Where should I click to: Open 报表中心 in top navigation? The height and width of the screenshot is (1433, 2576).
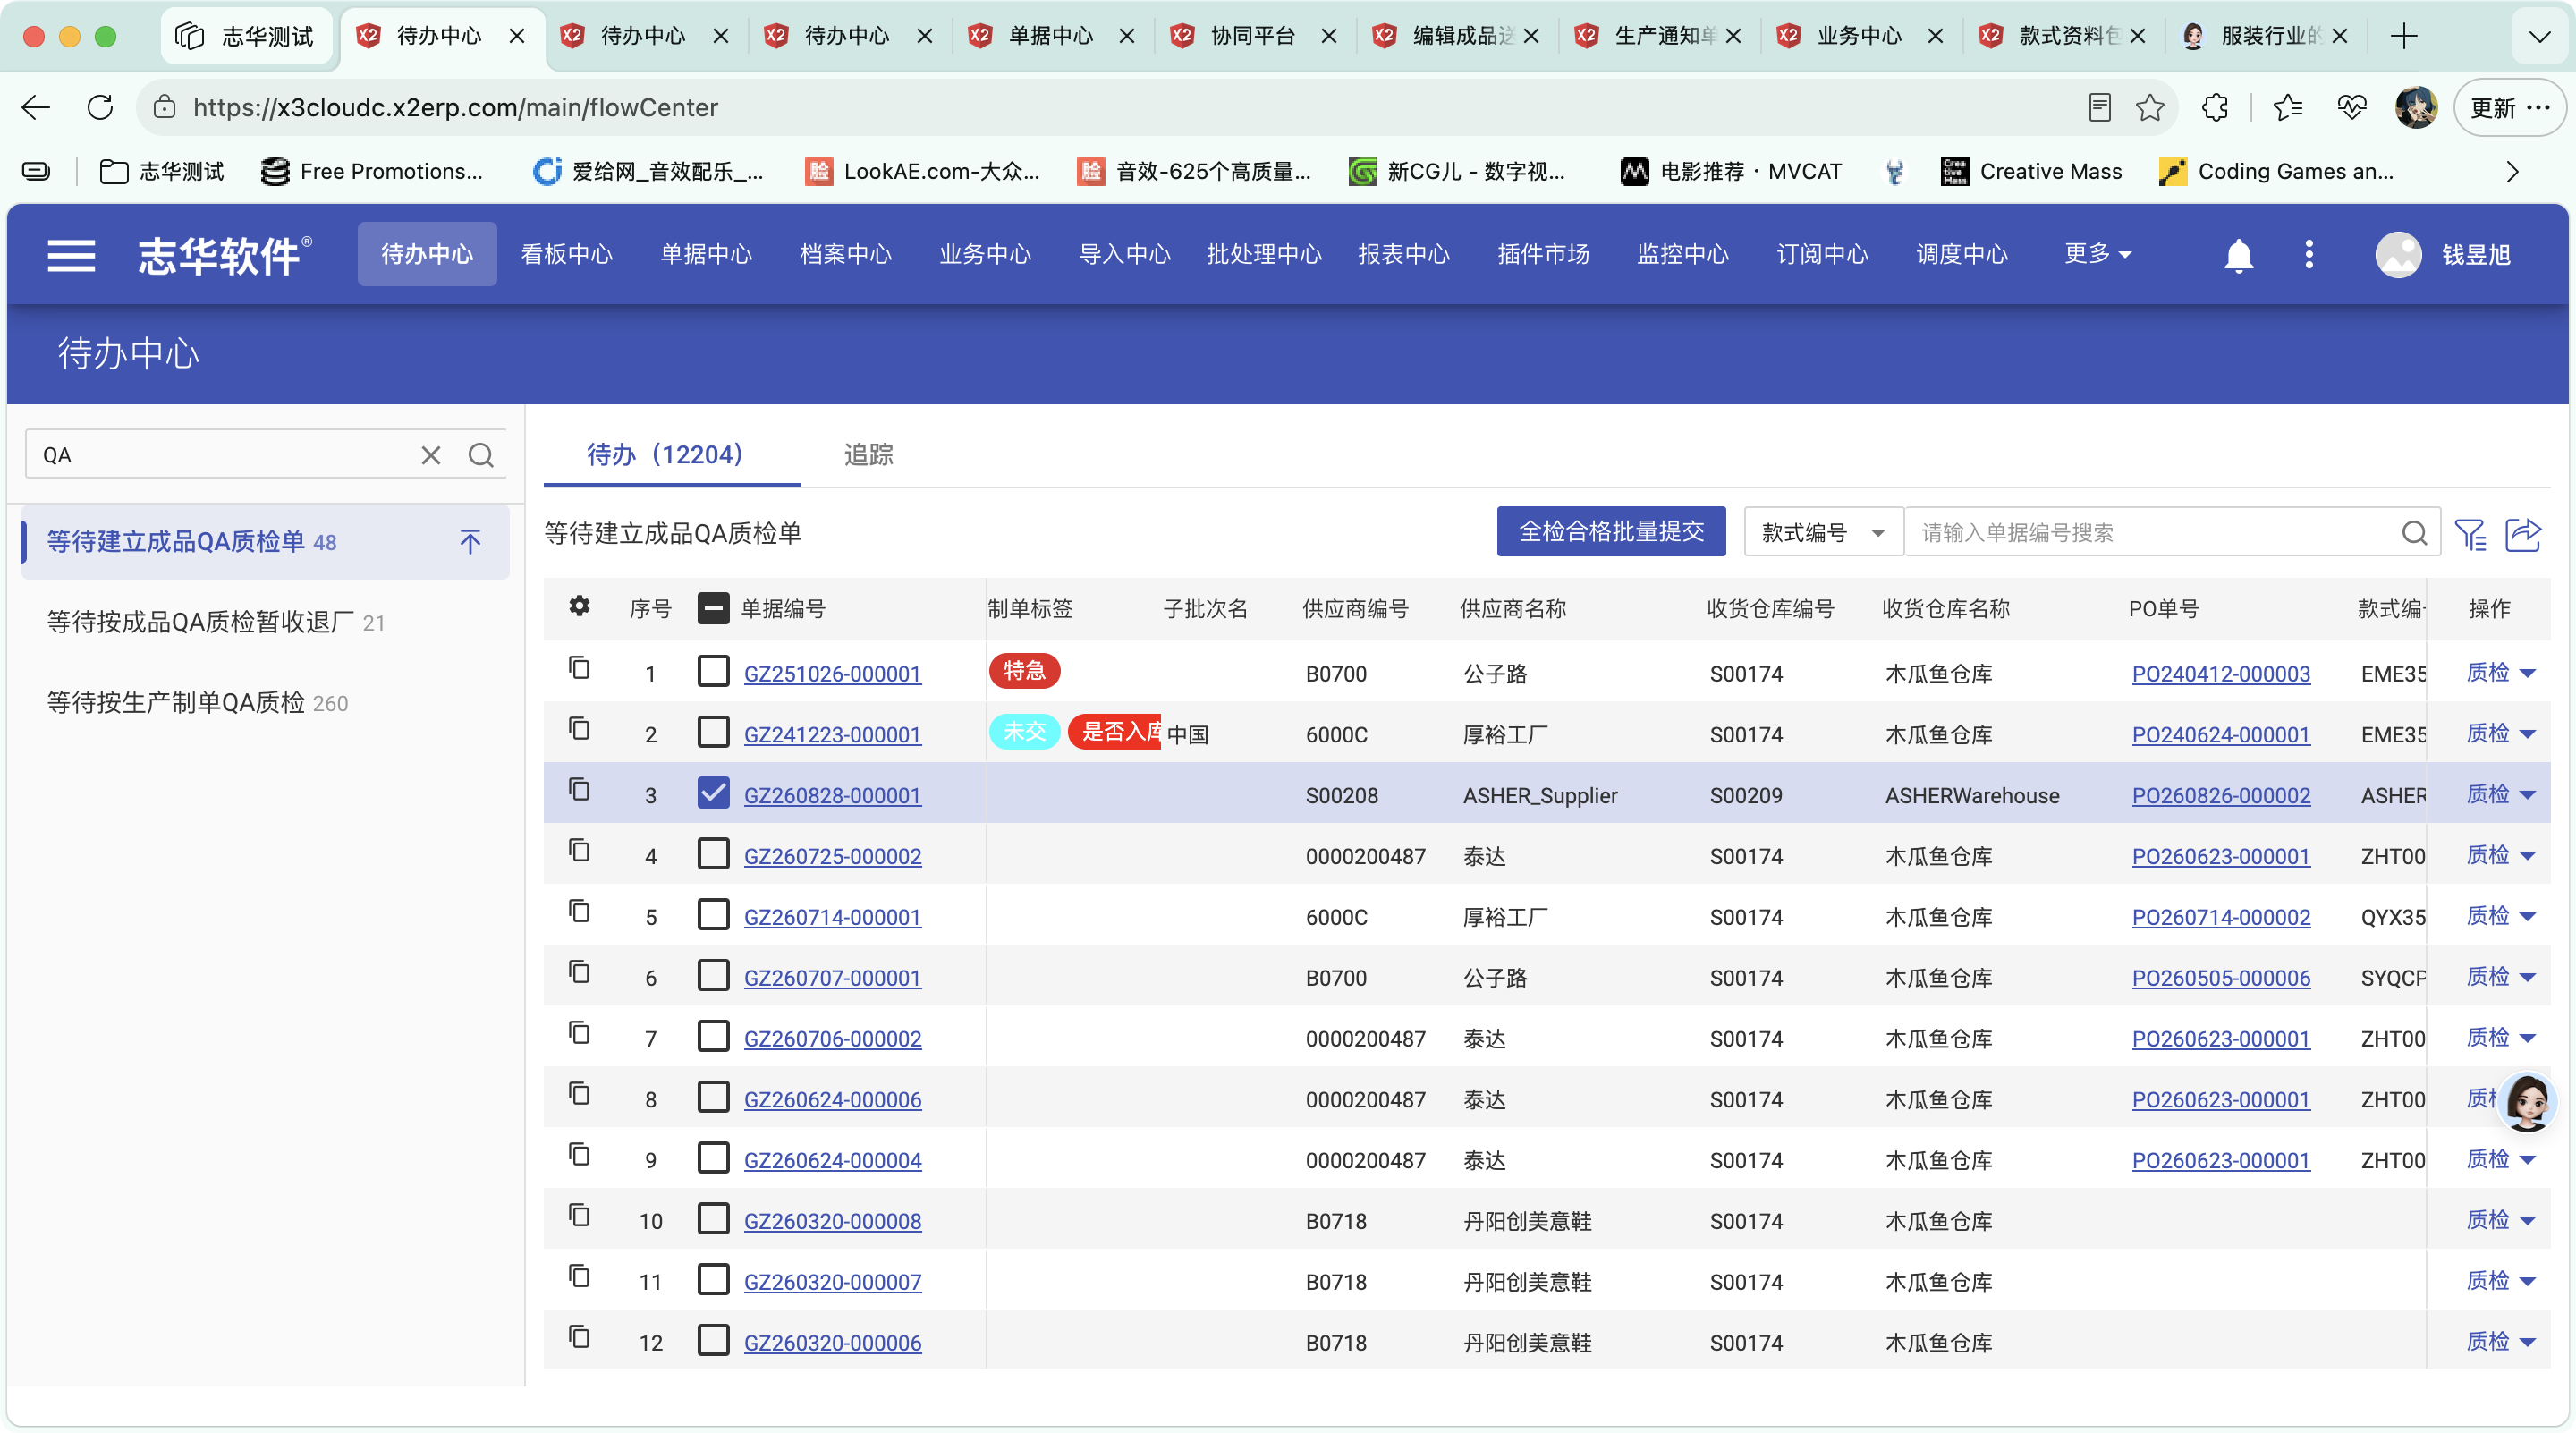pos(1404,254)
